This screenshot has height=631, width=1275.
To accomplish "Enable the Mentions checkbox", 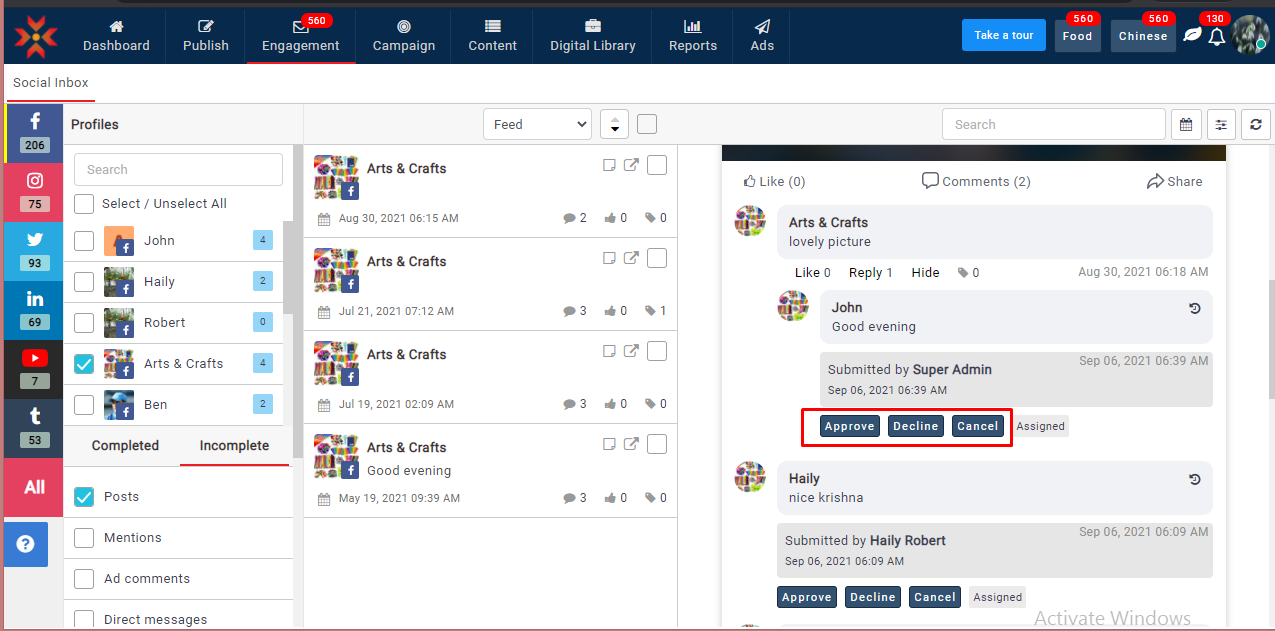I will point(85,538).
